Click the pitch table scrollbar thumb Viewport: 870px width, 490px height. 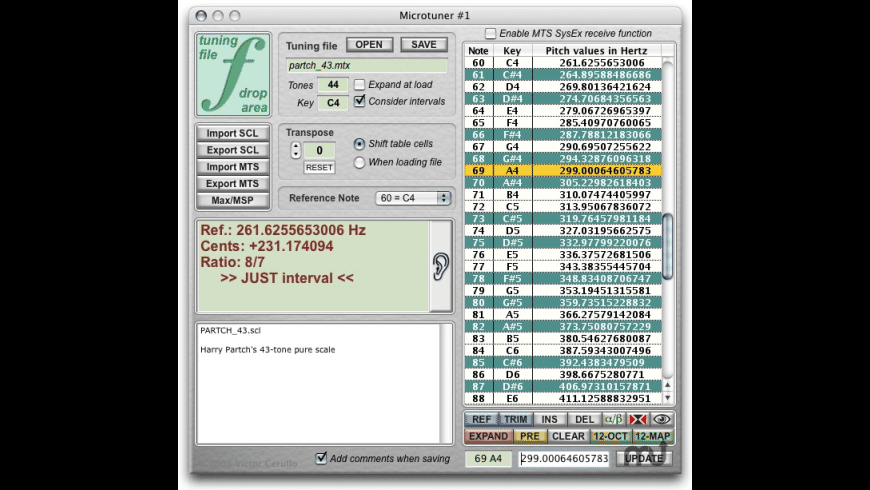[x=667, y=247]
